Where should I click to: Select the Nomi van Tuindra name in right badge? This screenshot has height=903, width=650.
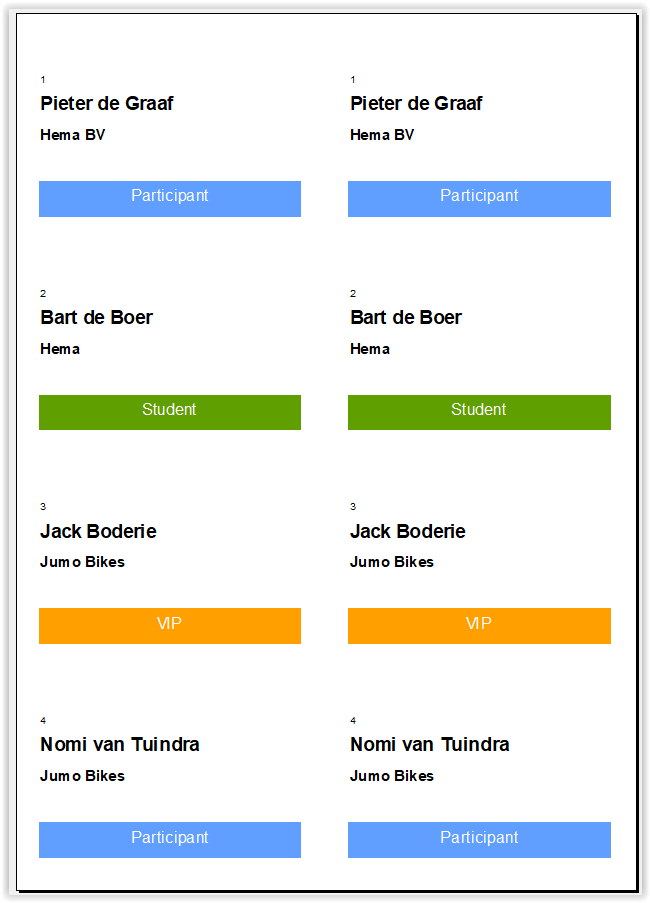(430, 745)
